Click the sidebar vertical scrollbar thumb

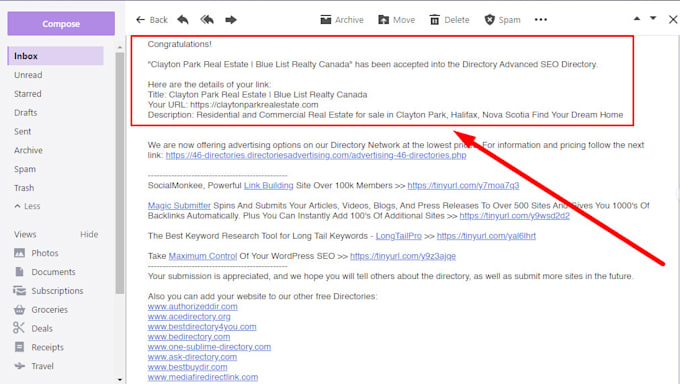coord(120,173)
